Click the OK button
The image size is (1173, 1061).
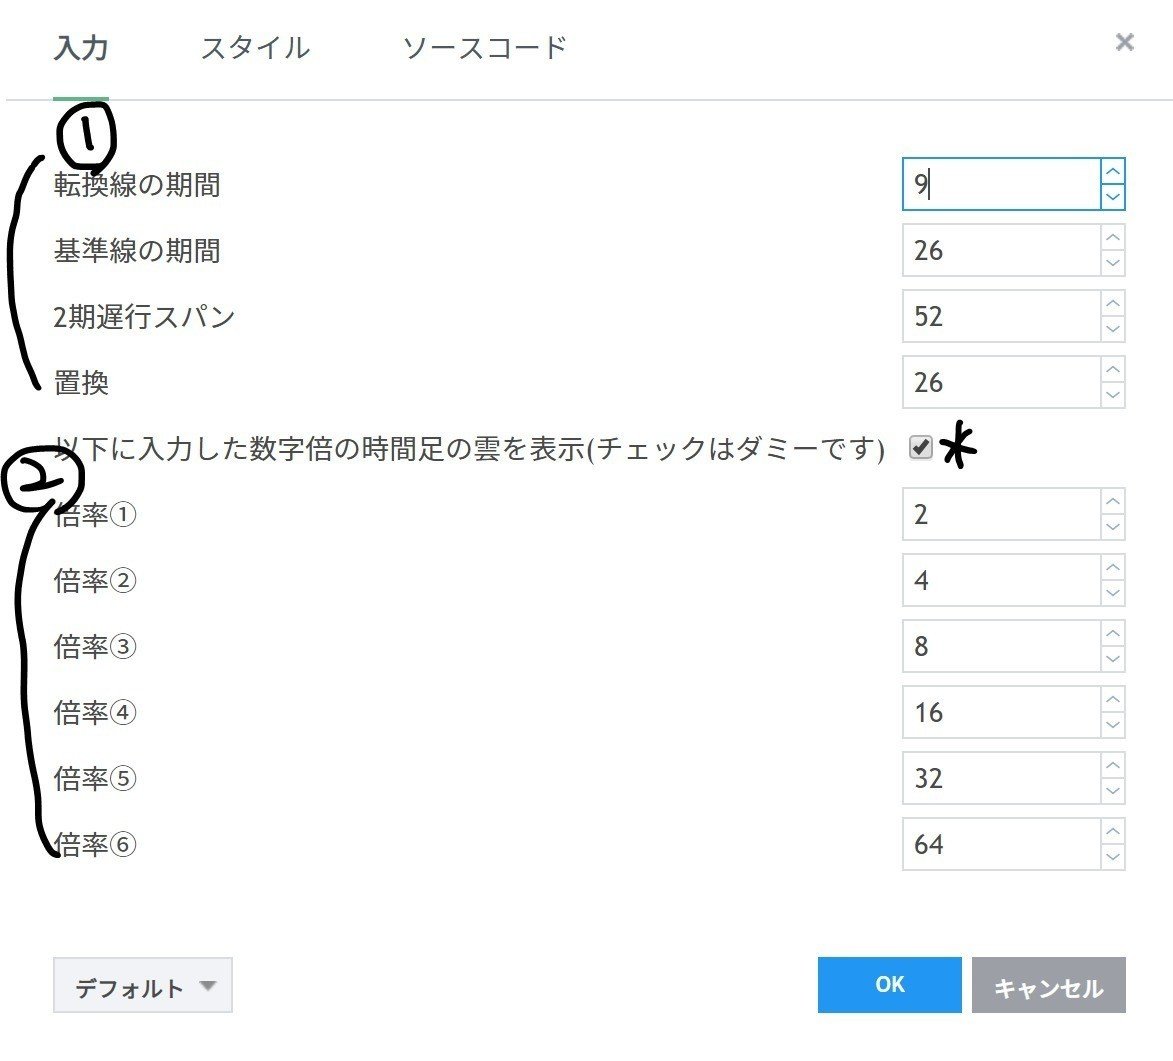pos(888,984)
